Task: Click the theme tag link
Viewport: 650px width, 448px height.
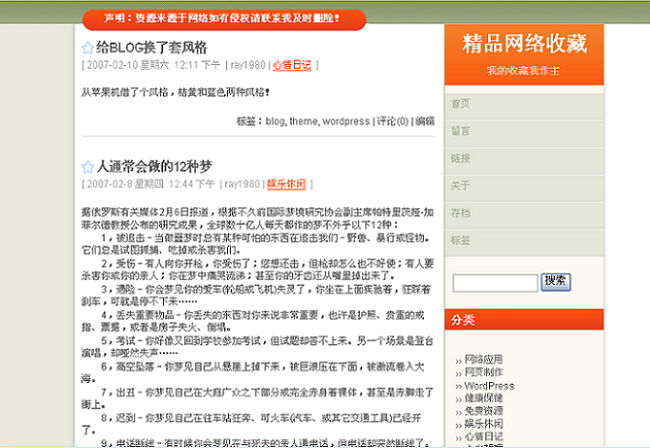Action: click(x=303, y=121)
